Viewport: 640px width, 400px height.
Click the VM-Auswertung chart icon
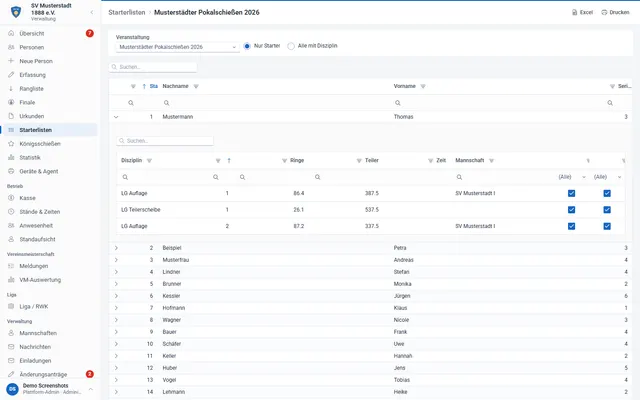click(11, 280)
